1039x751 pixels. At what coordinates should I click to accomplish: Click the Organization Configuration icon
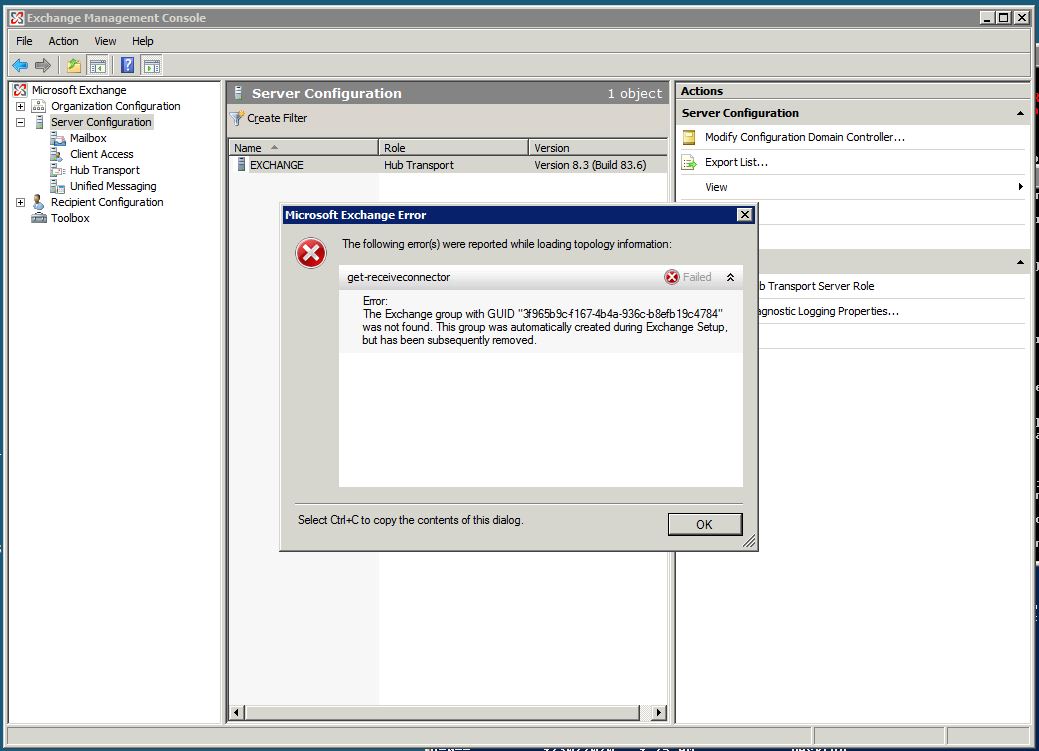39,105
